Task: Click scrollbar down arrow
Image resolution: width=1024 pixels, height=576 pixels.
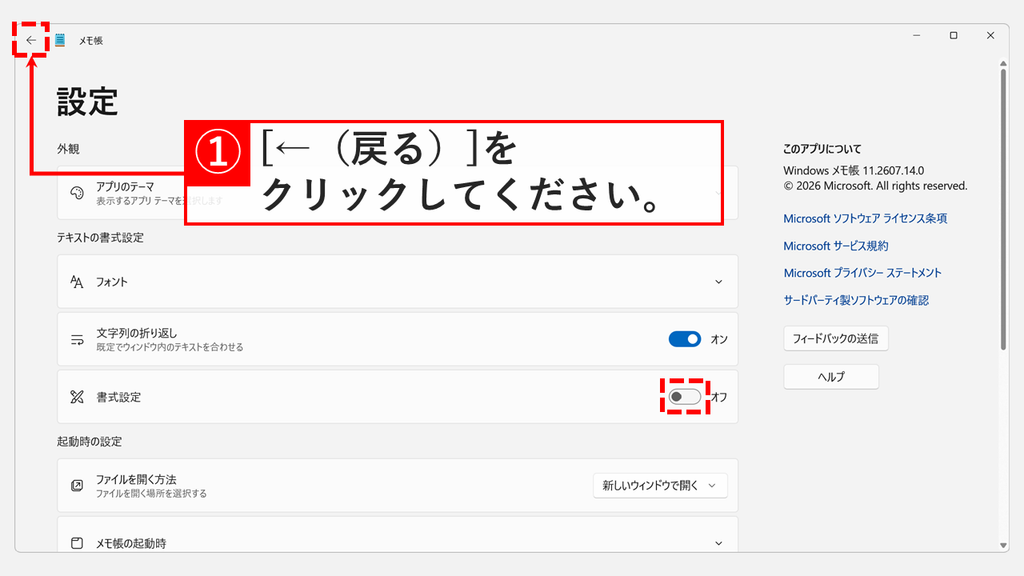Action: click(1003, 545)
